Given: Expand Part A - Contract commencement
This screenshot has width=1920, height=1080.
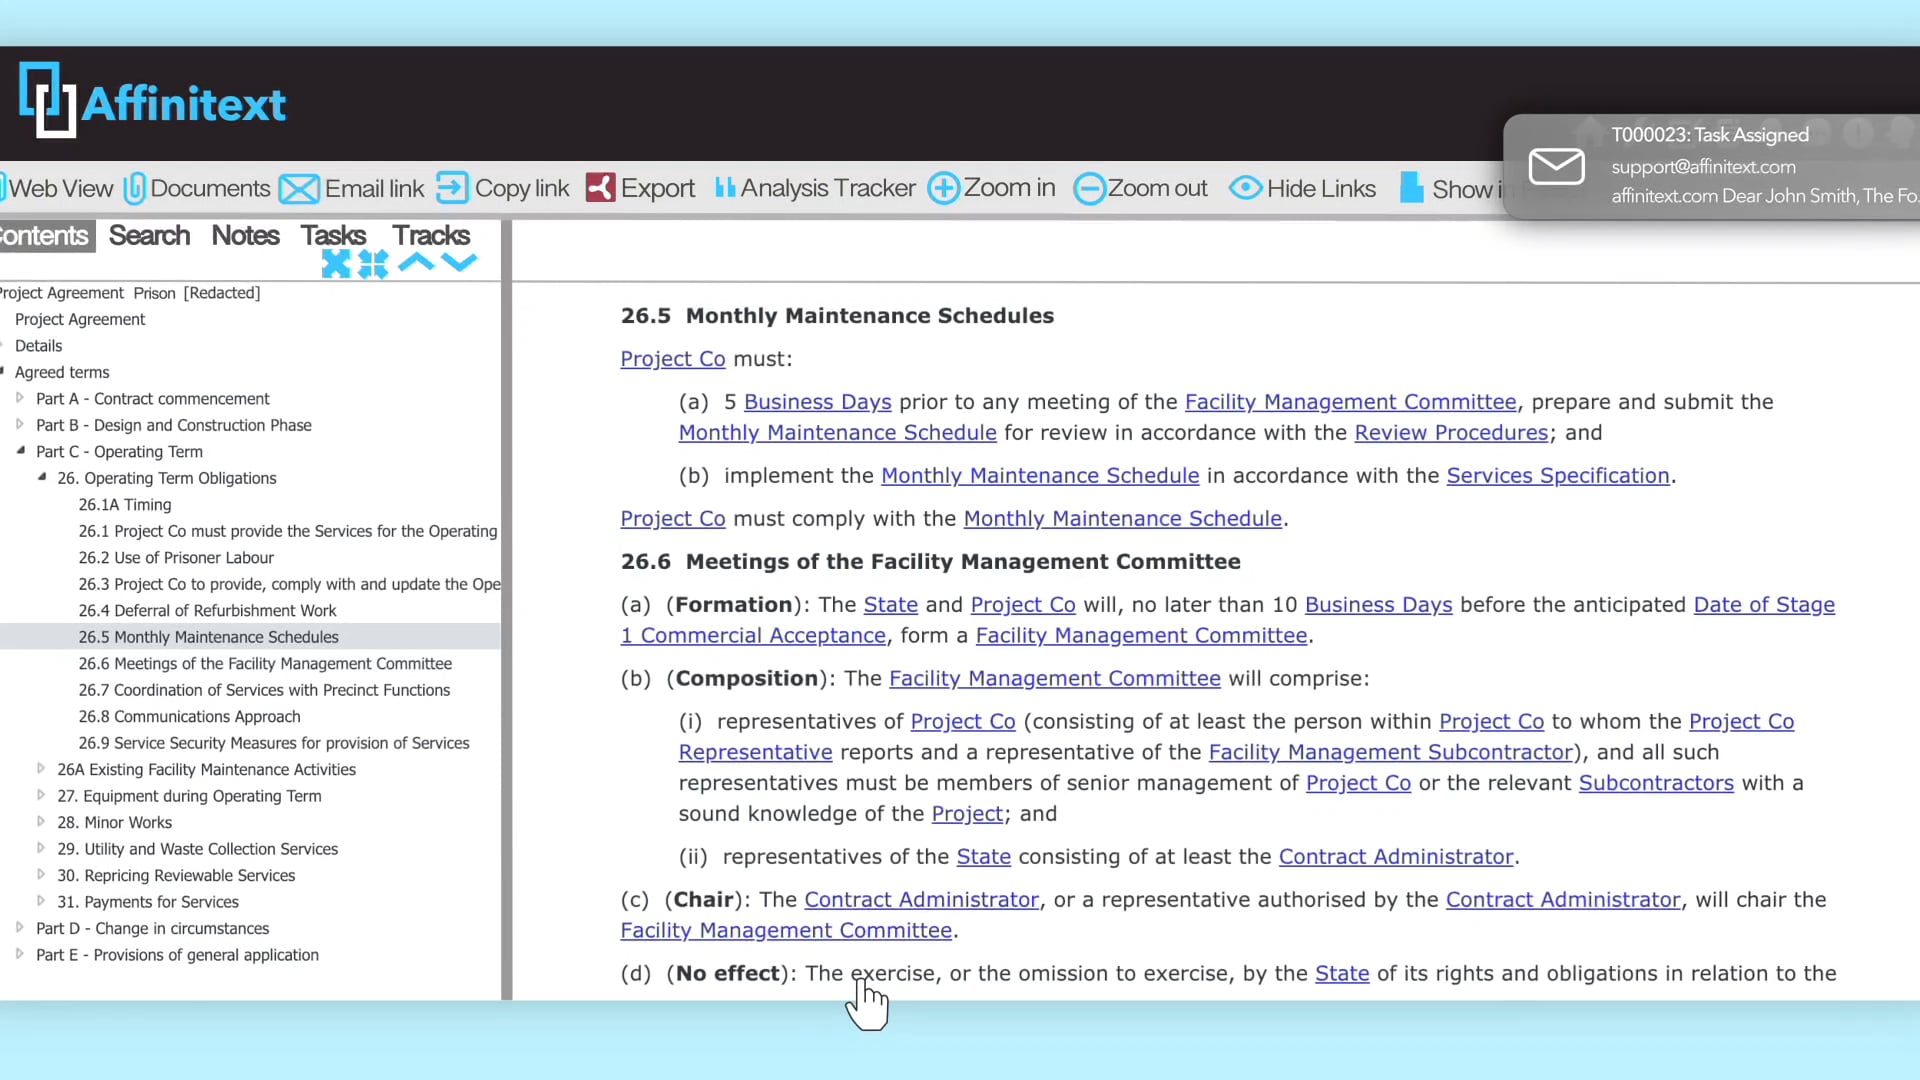Looking at the screenshot, I should pos(19,398).
